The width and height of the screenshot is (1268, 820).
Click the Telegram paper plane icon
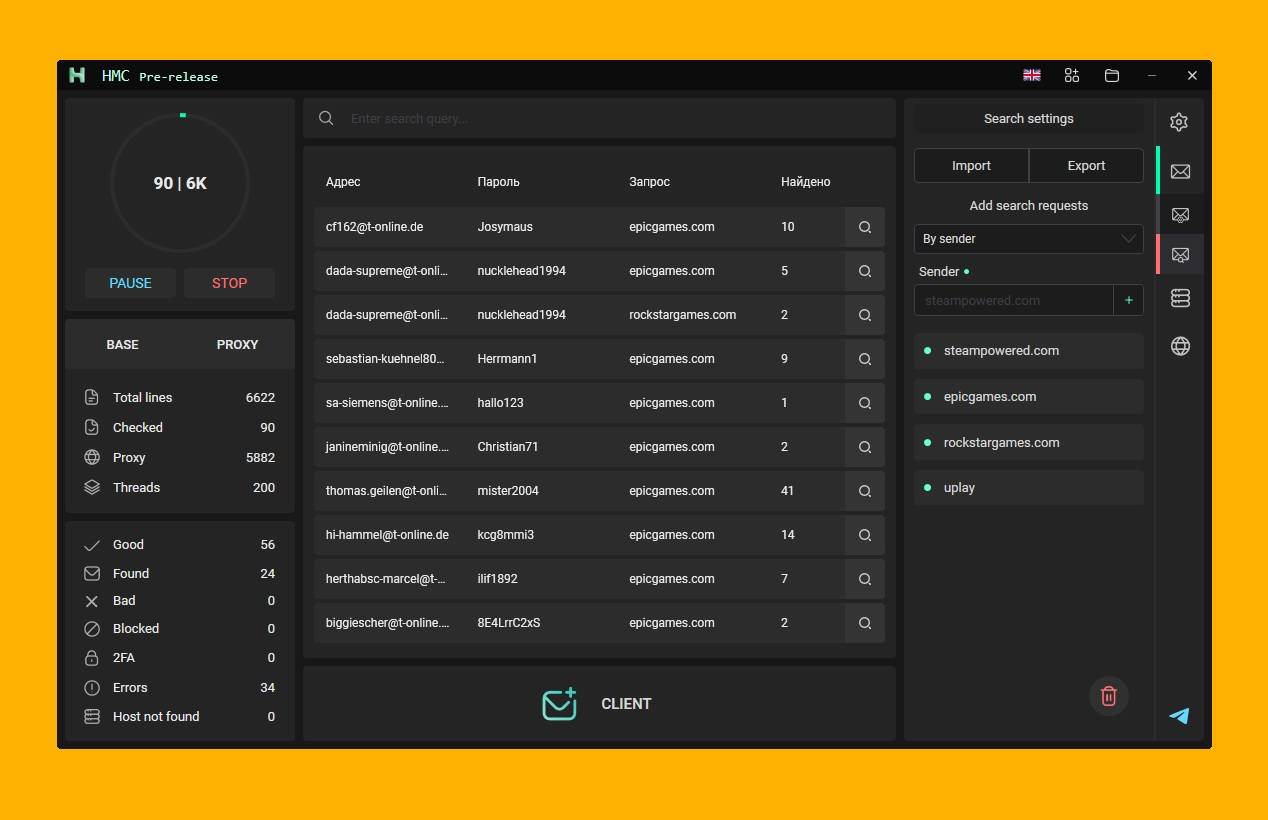coord(1180,716)
